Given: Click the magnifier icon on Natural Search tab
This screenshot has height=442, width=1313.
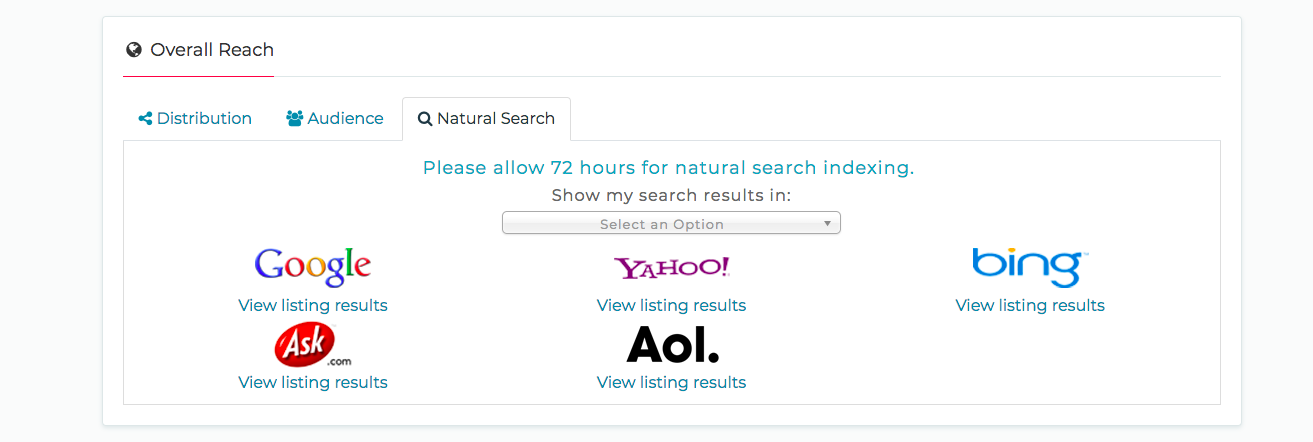Looking at the screenshot, I should pos(425,119).
